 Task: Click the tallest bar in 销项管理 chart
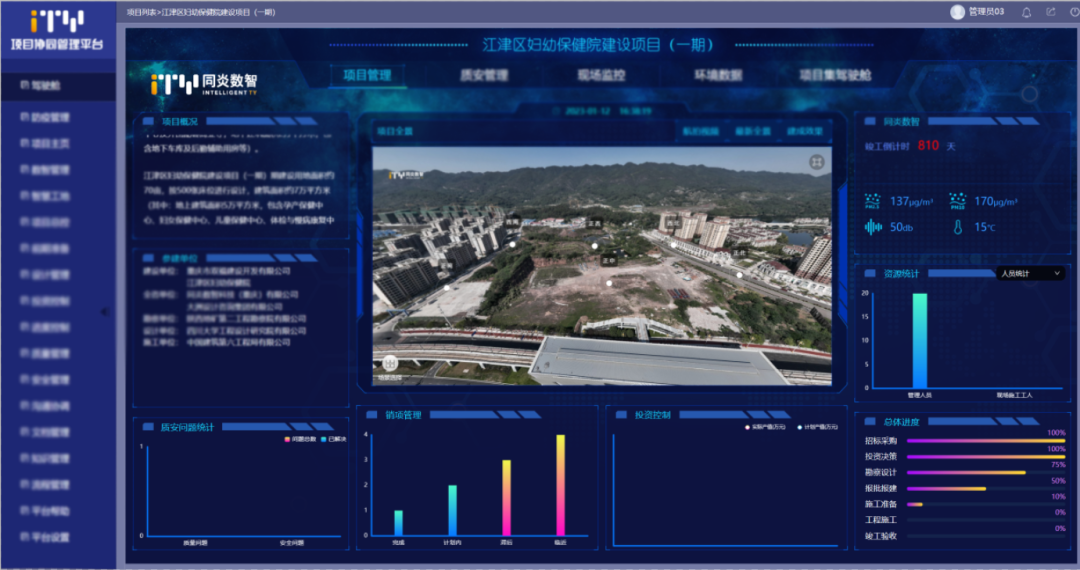561,485
